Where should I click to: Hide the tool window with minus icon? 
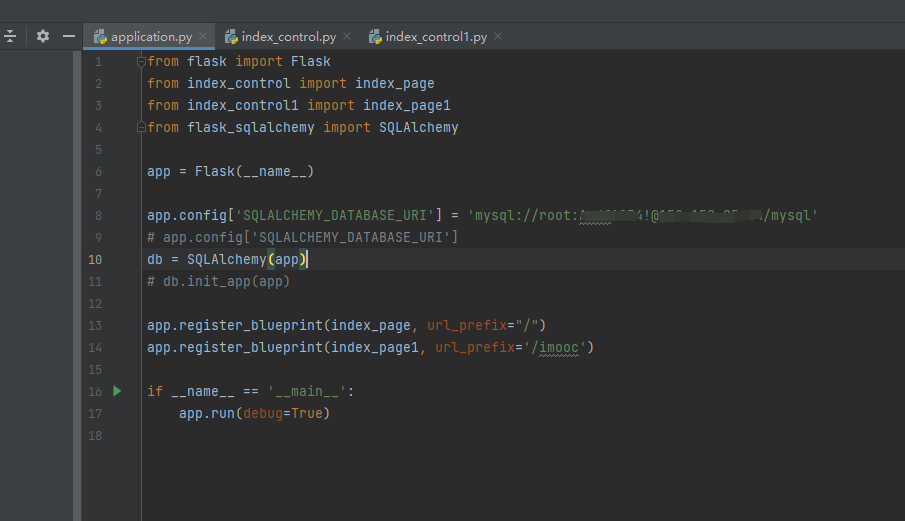[x=69, y=36]
